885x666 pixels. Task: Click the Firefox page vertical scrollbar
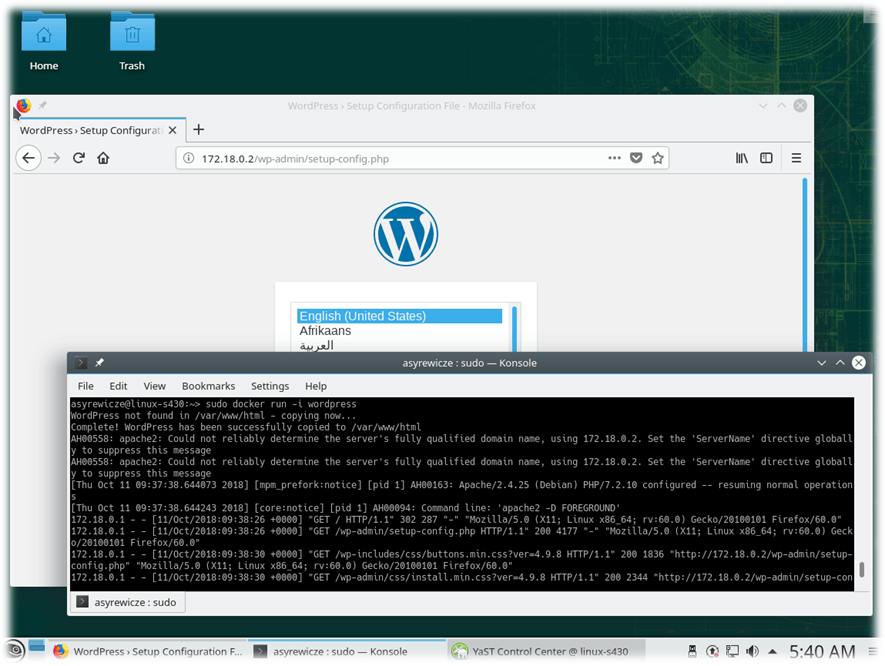tap(804, 265)
